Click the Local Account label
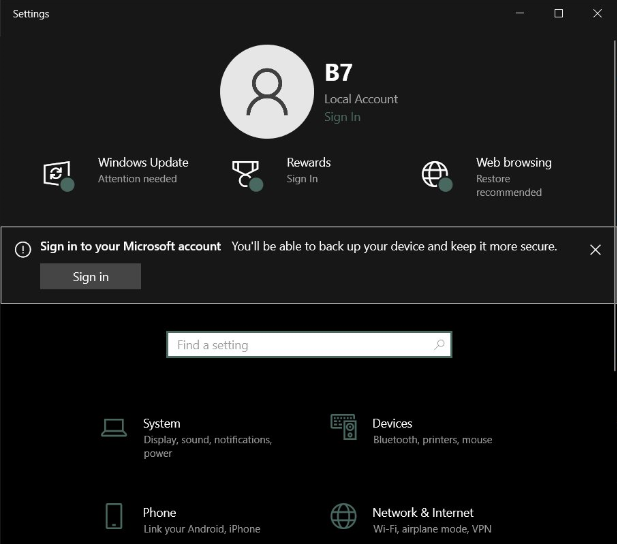This screenshot has height=544, width=617. click(361, 99)
